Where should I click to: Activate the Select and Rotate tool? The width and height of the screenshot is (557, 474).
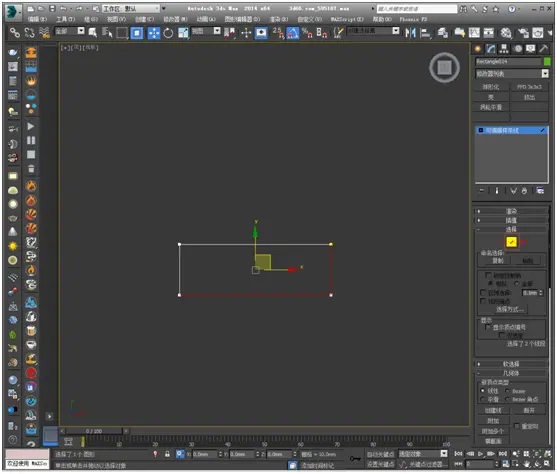[x=168, y=33]
